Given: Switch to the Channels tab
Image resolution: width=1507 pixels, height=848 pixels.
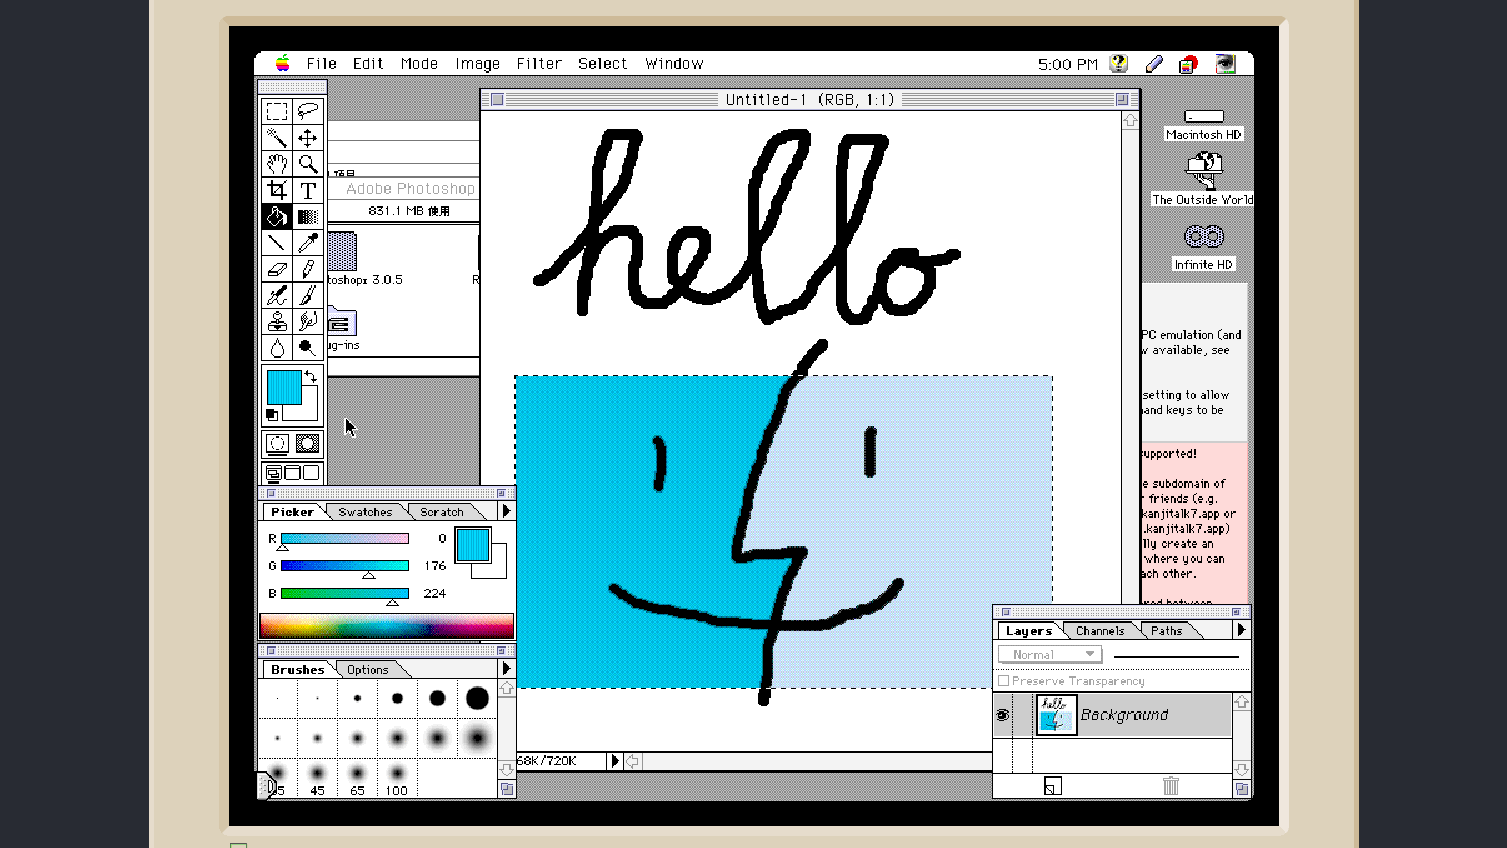Looking at the screenshot, I should (x=1099, y=630).
